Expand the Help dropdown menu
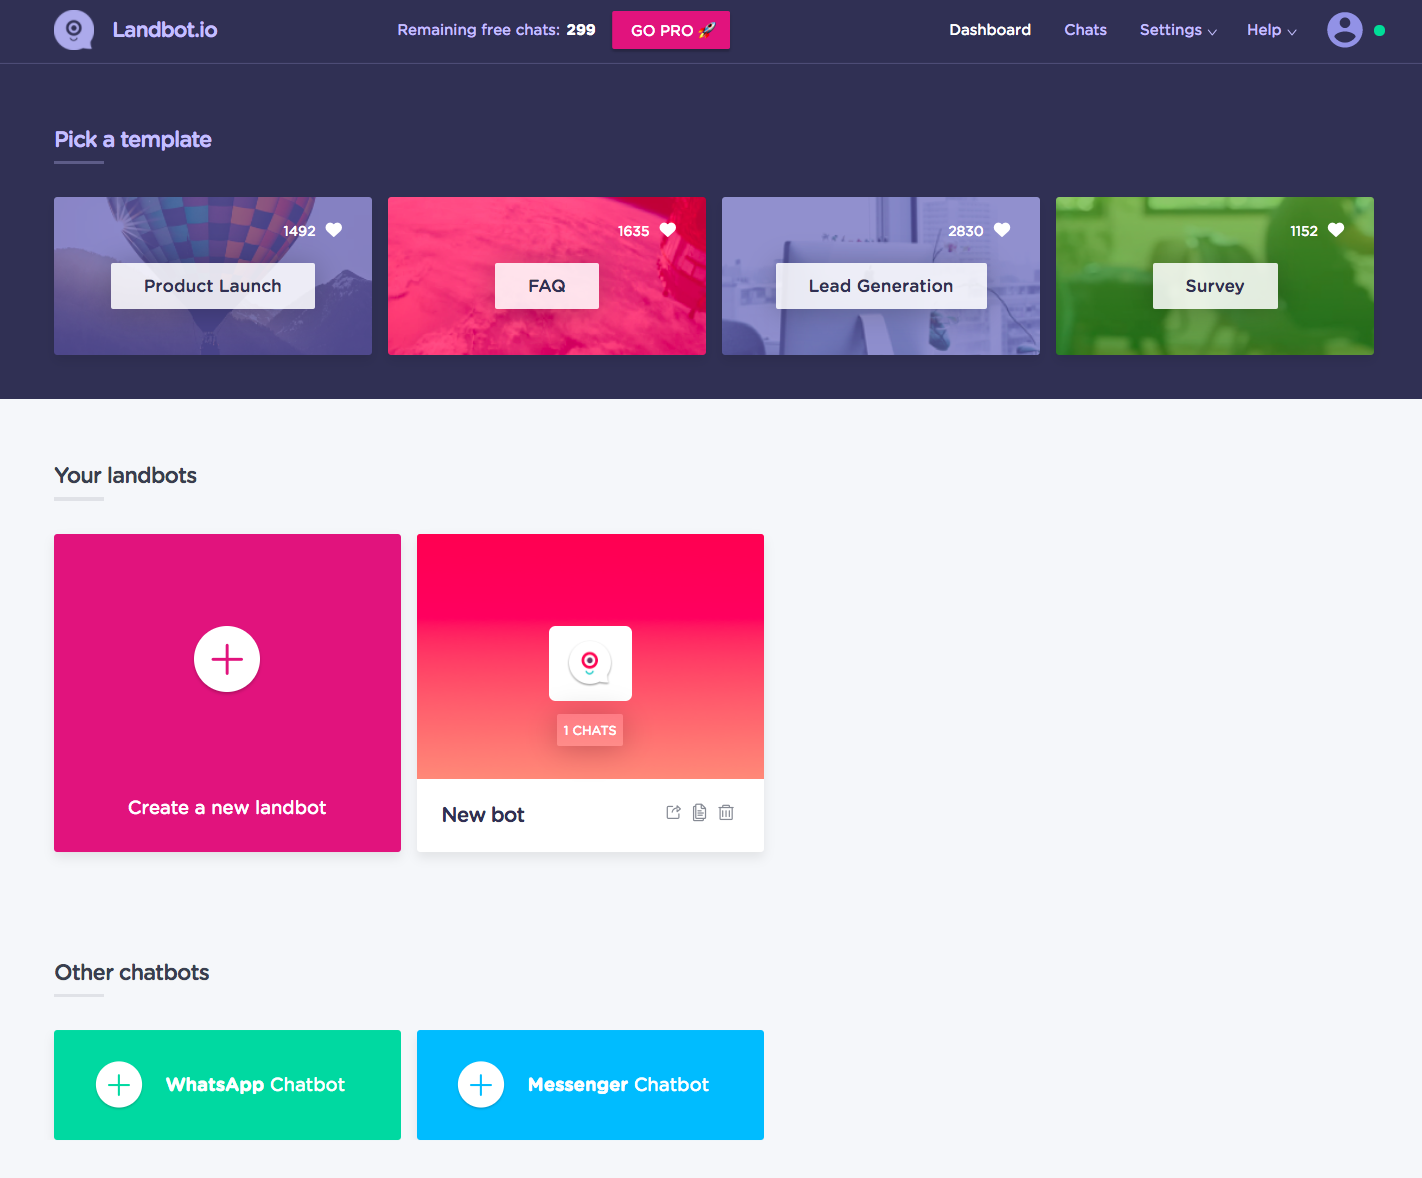Image resolution: width=1422 pixels, height=1178 pixels. click(x=1271, y=30)
